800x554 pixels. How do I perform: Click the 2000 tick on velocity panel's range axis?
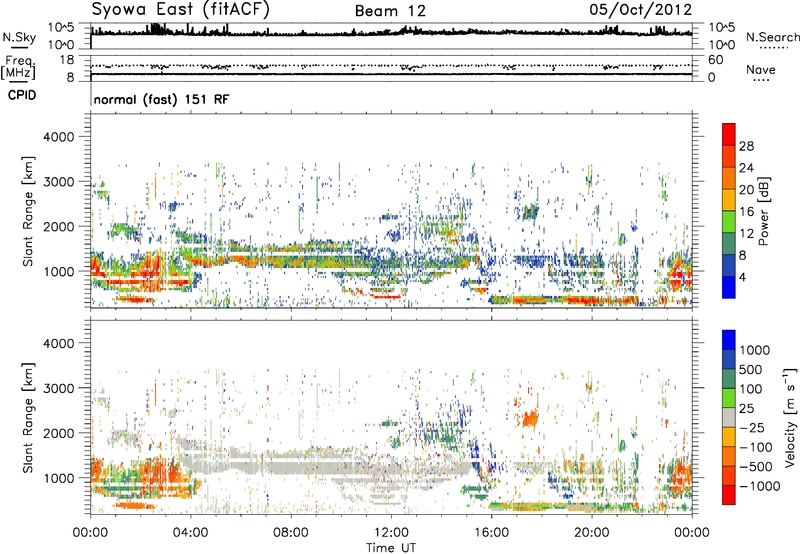[59, 433]
